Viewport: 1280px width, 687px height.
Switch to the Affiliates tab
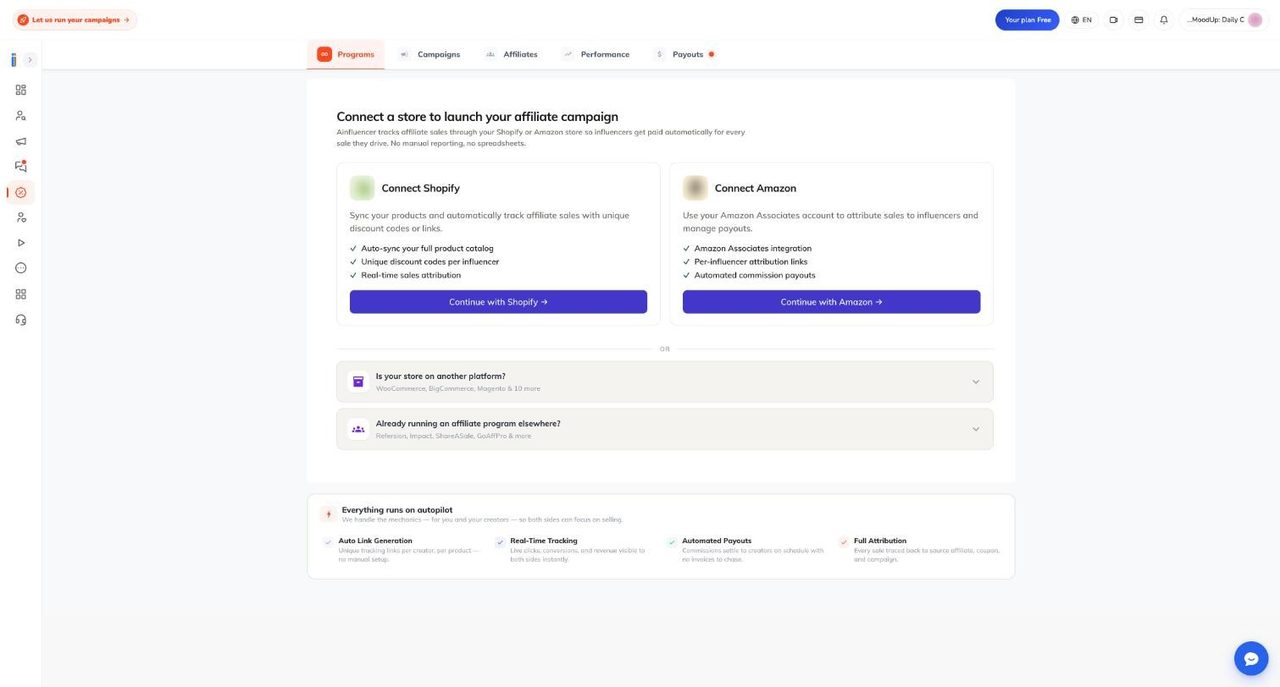click(511, 54)
